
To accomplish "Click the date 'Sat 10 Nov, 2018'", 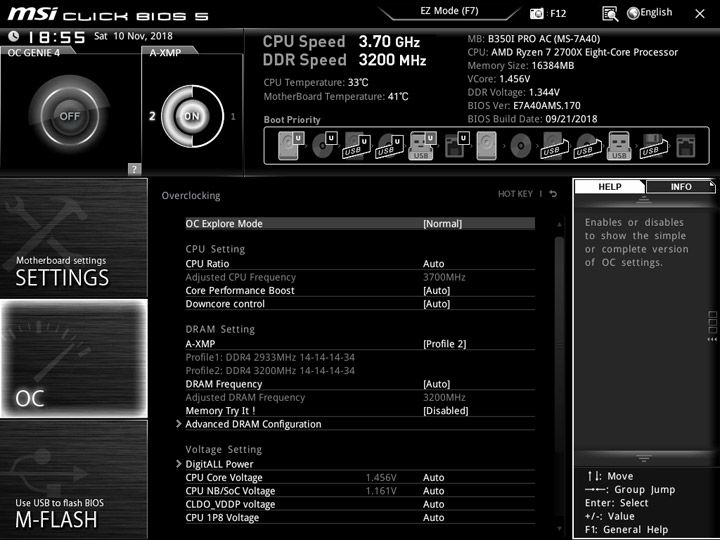I will 133,36.
